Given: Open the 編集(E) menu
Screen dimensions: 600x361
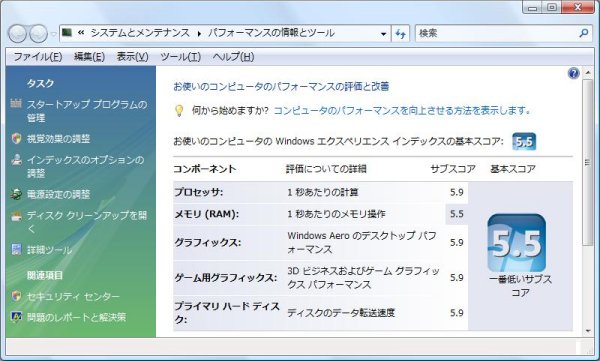Looking at the screenshot, I should [x=89, y=57].
